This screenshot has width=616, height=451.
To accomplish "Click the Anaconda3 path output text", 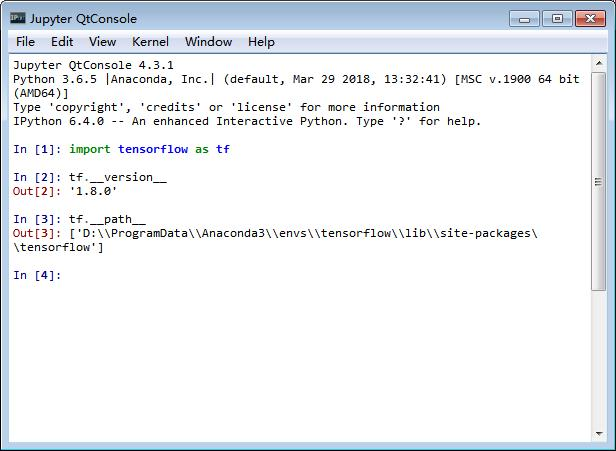I will (x=303, y=233).
